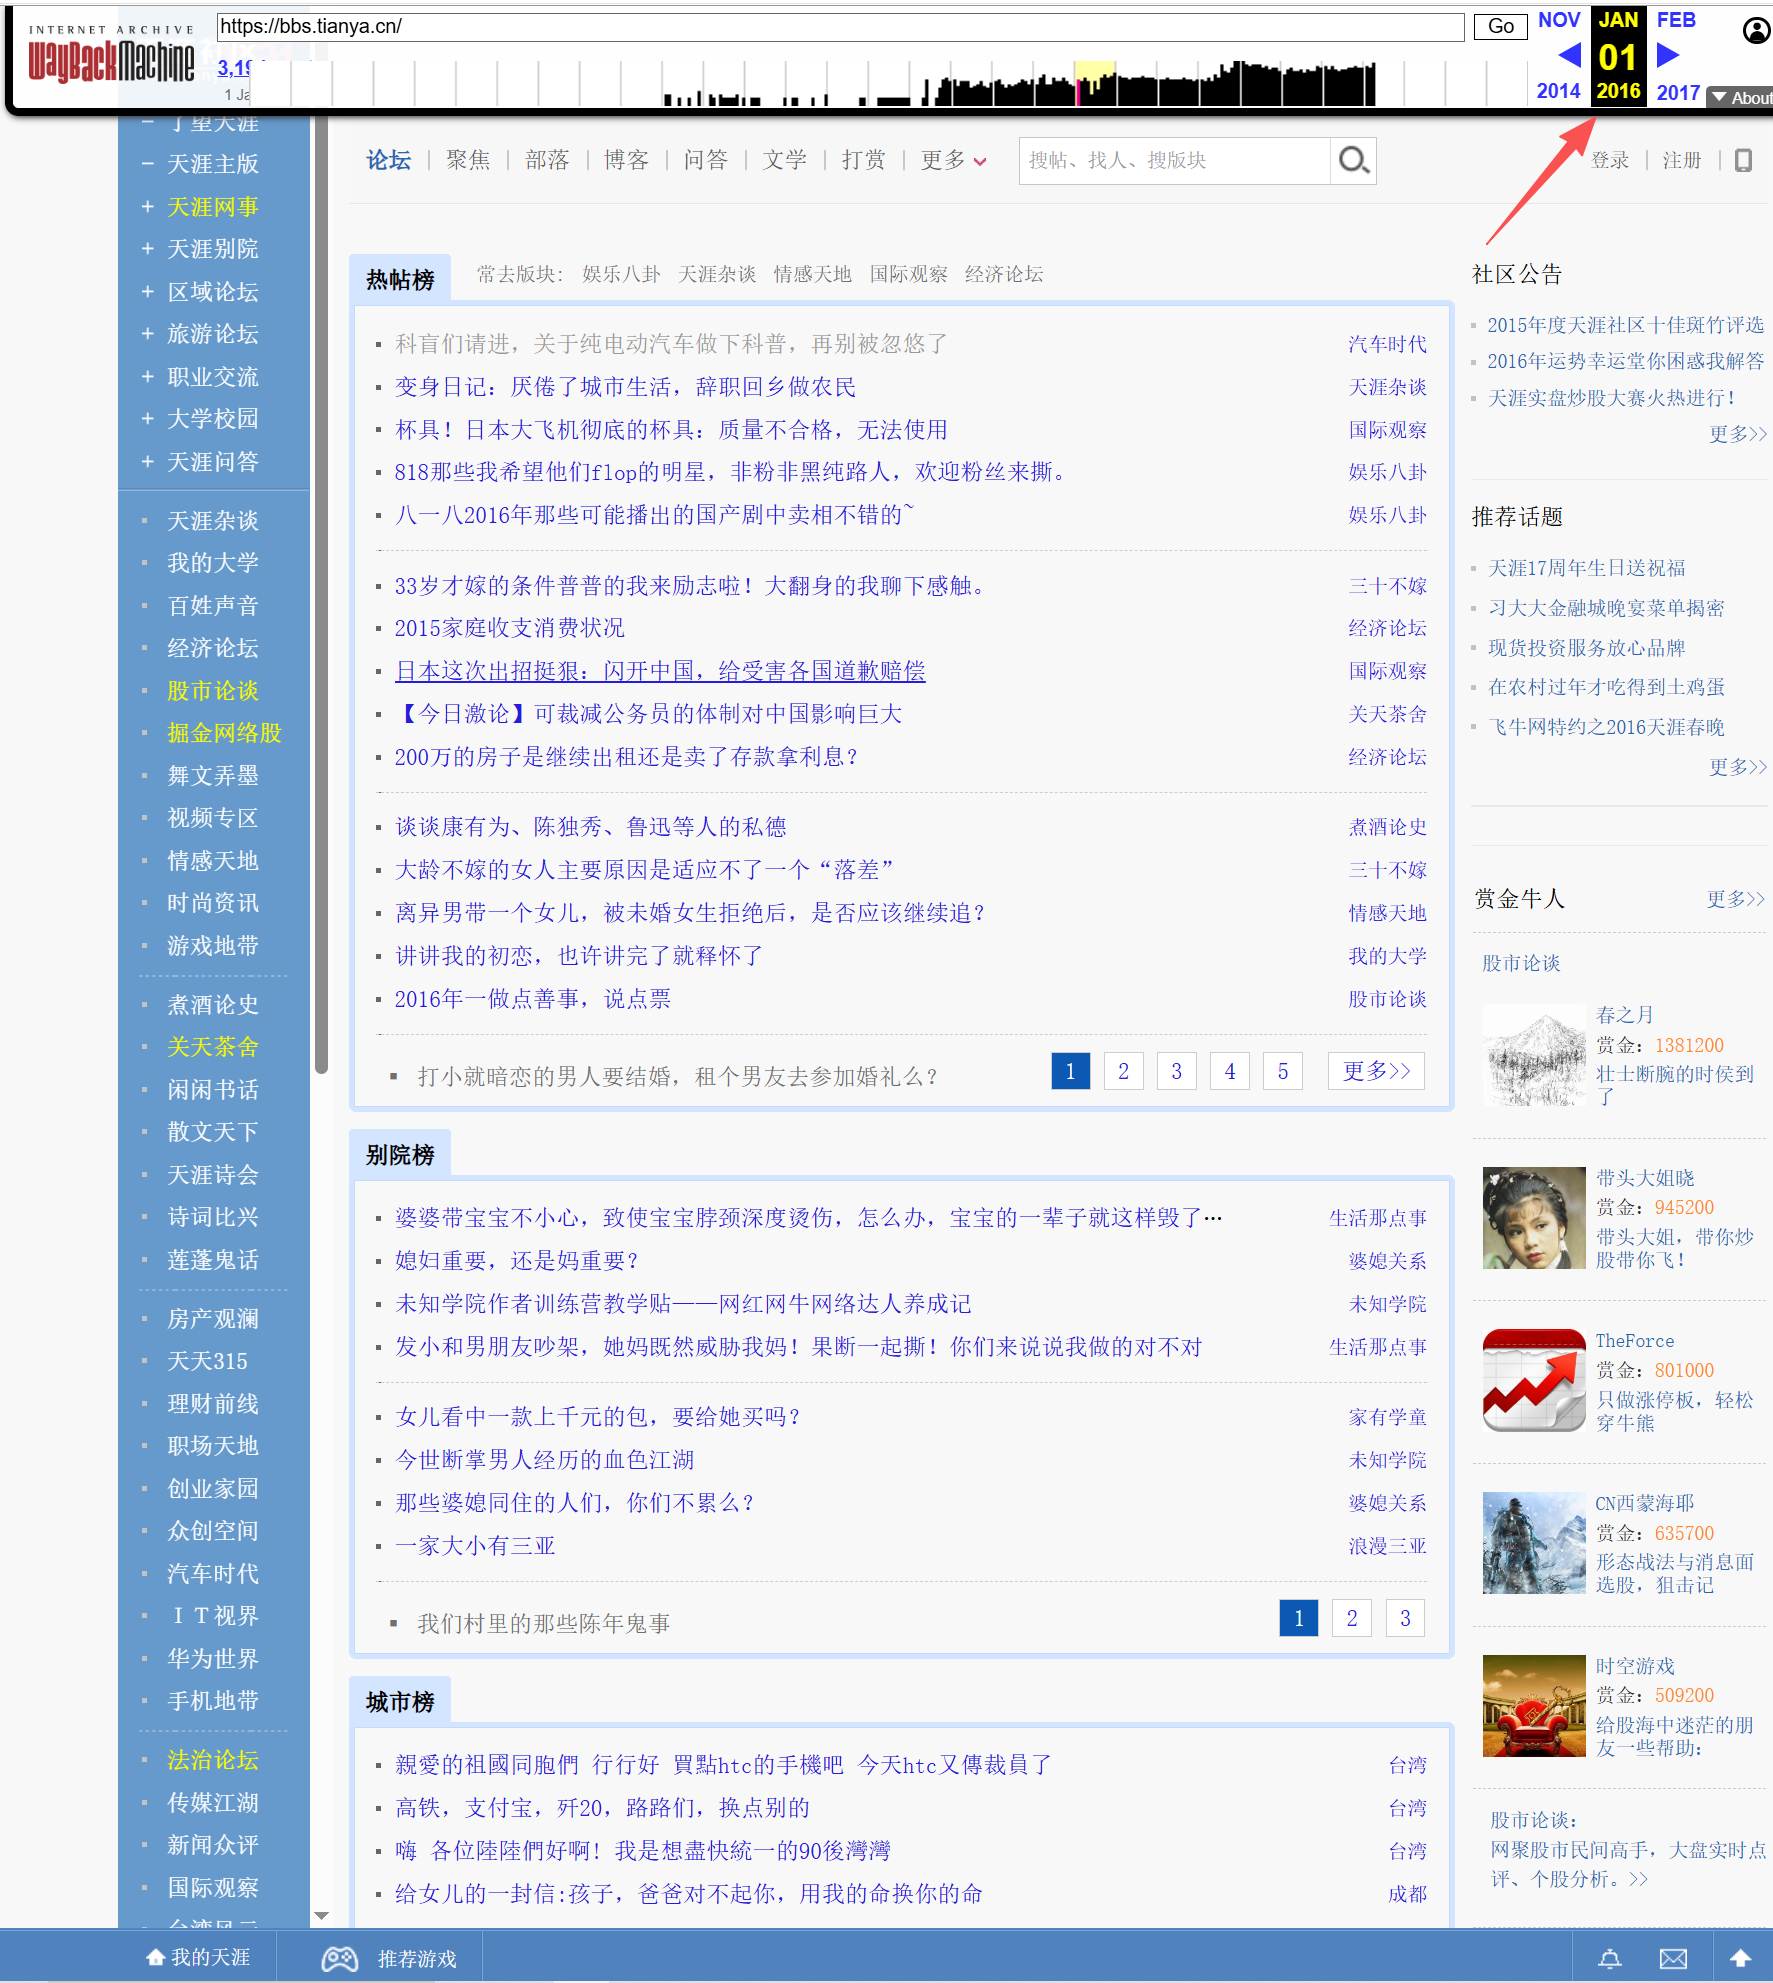Go to previous capture with left arrow

tap(1568, 54)
